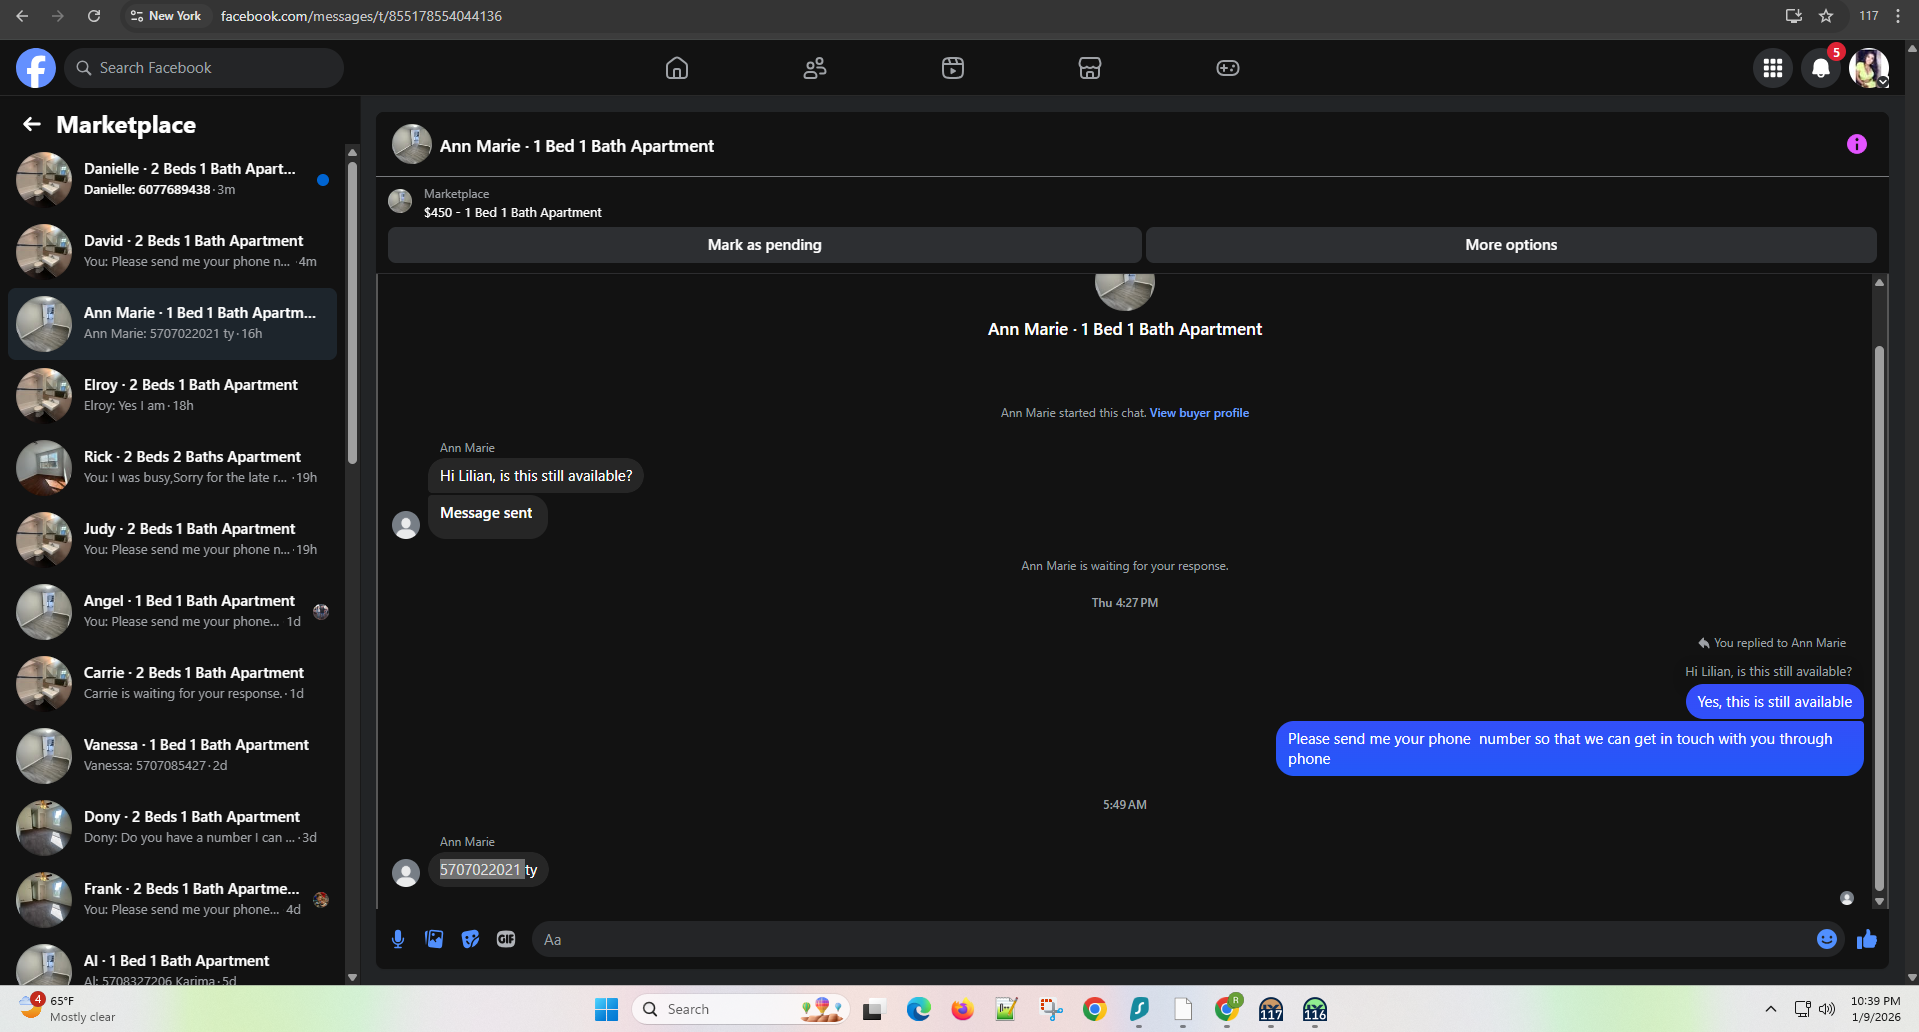Click the browser reload icon
Image resolution: width=1919 pixels, height=1032 pixels.
94,16
